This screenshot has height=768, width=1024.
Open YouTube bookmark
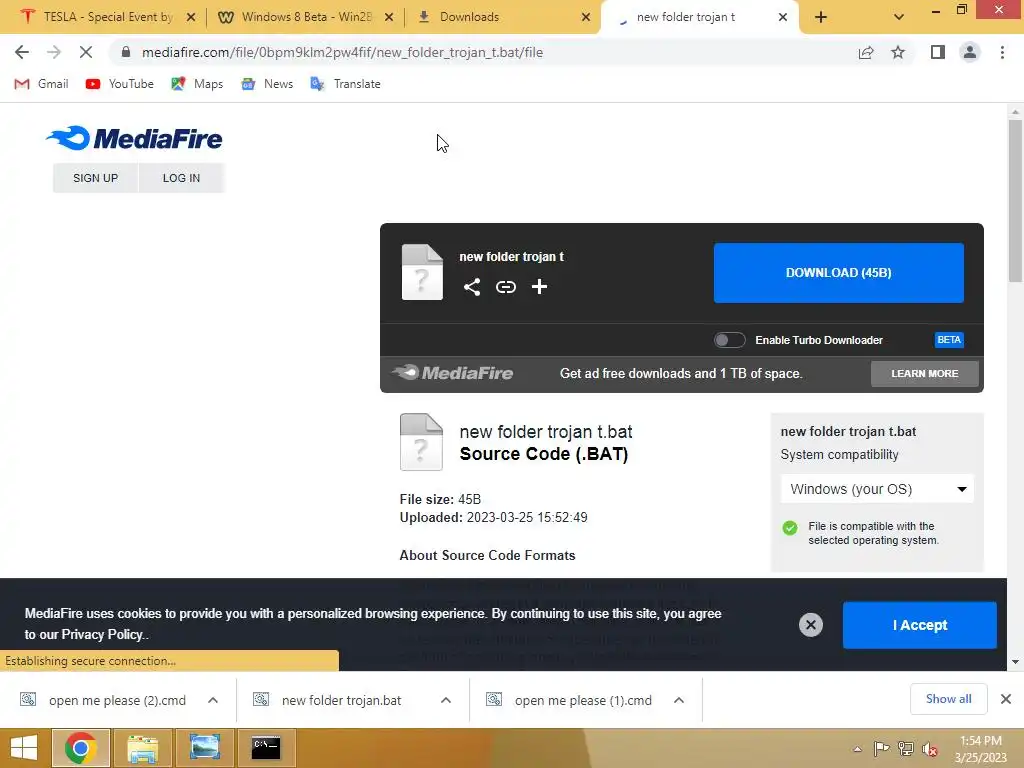[120, 84]
